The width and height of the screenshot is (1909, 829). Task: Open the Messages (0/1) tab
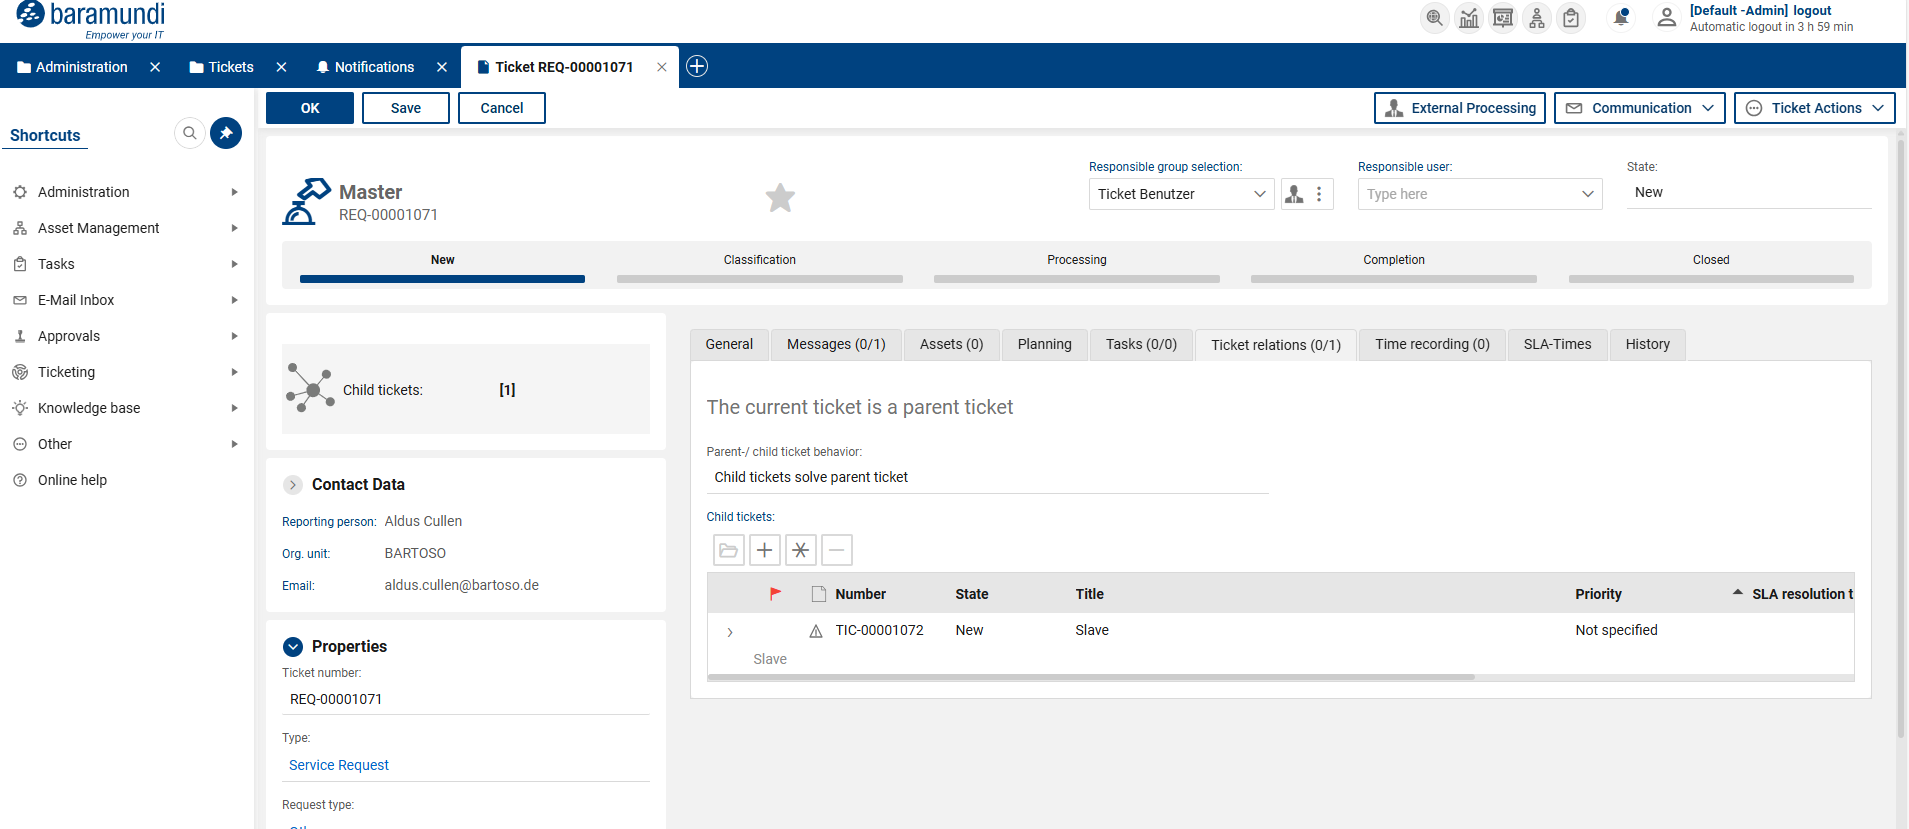click(836, 344)
